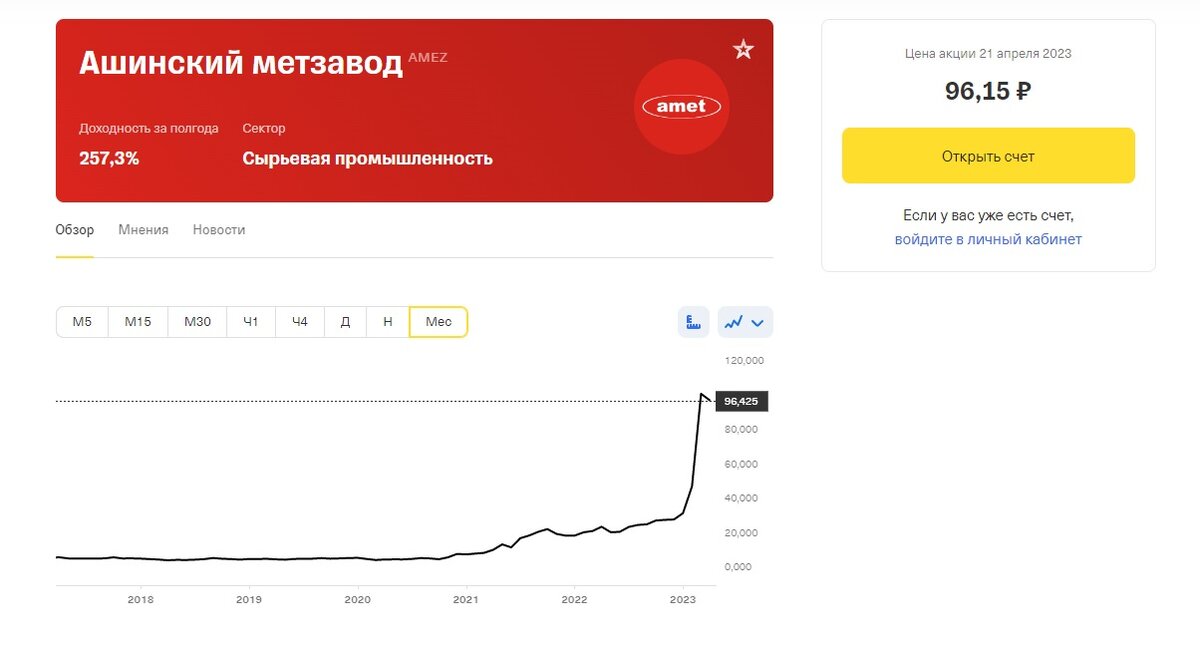
Task: Expand chart style options next to line icon
Action: point(757,321)
